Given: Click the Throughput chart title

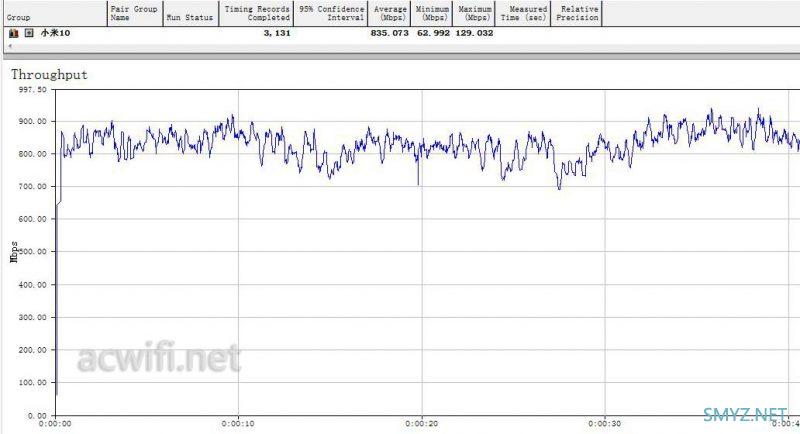Looking at the screenshot, I should click(x=49, y=75).
